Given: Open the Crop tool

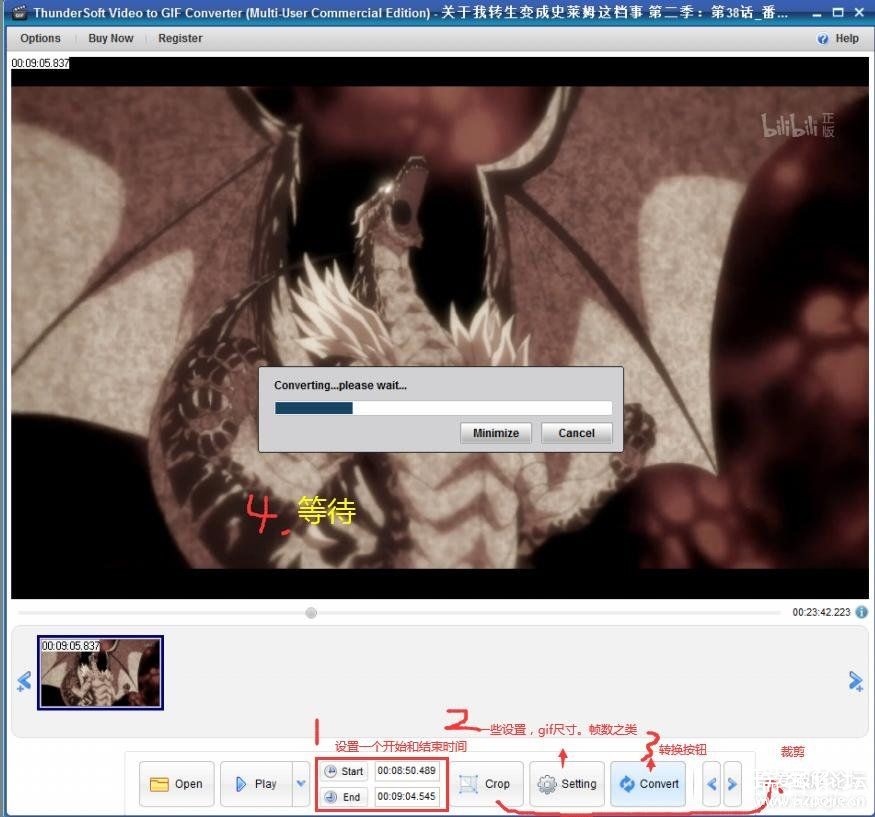Looking at the screenshot, I should pyautogui.click(x=485, y=784).
